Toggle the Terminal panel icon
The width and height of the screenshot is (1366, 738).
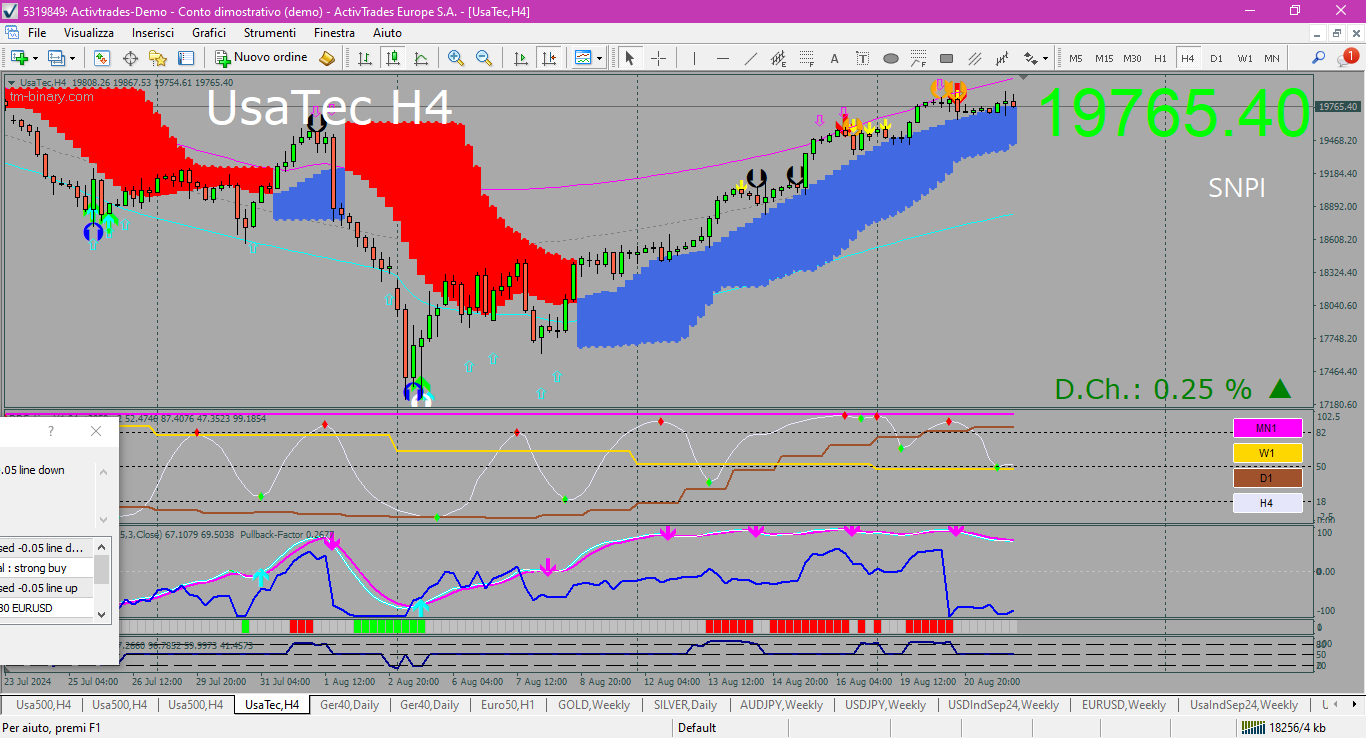click(x=186, y=58)
